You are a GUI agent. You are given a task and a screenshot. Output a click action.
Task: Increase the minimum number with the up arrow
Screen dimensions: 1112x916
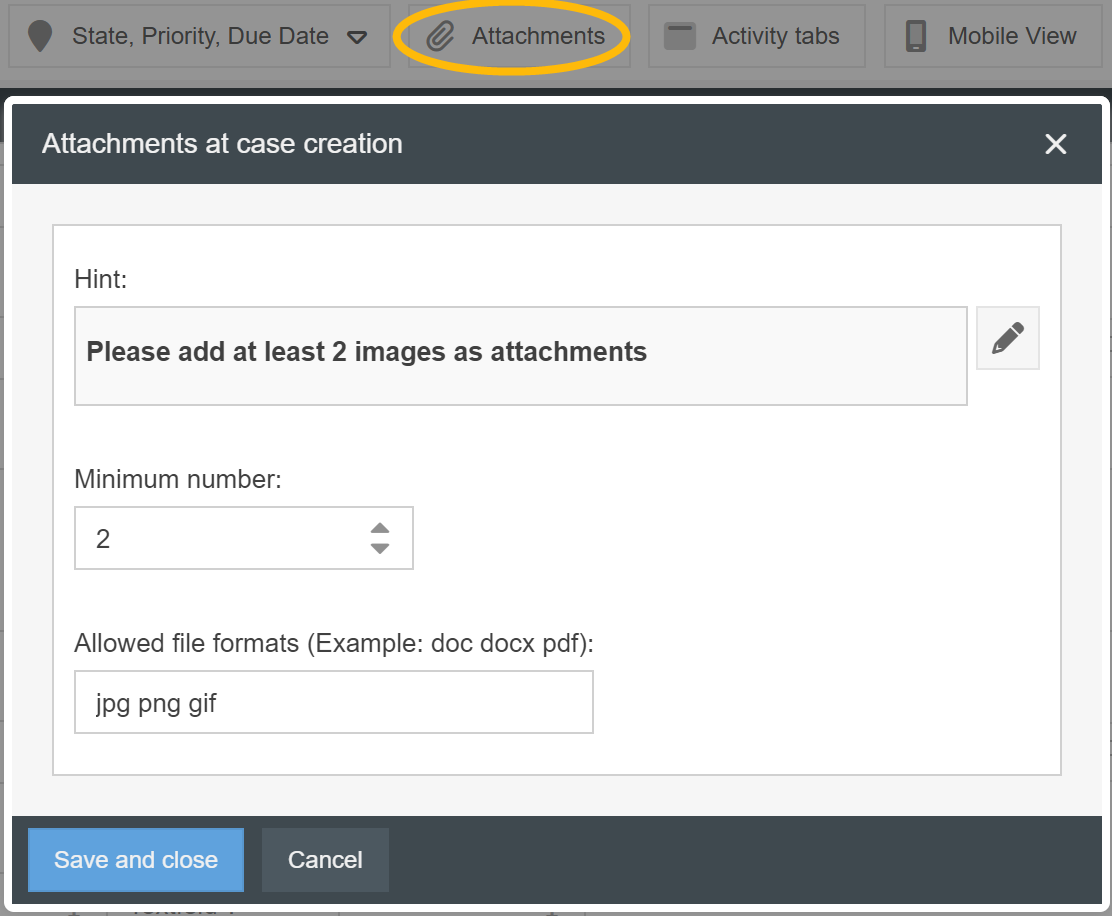[380, 528]
